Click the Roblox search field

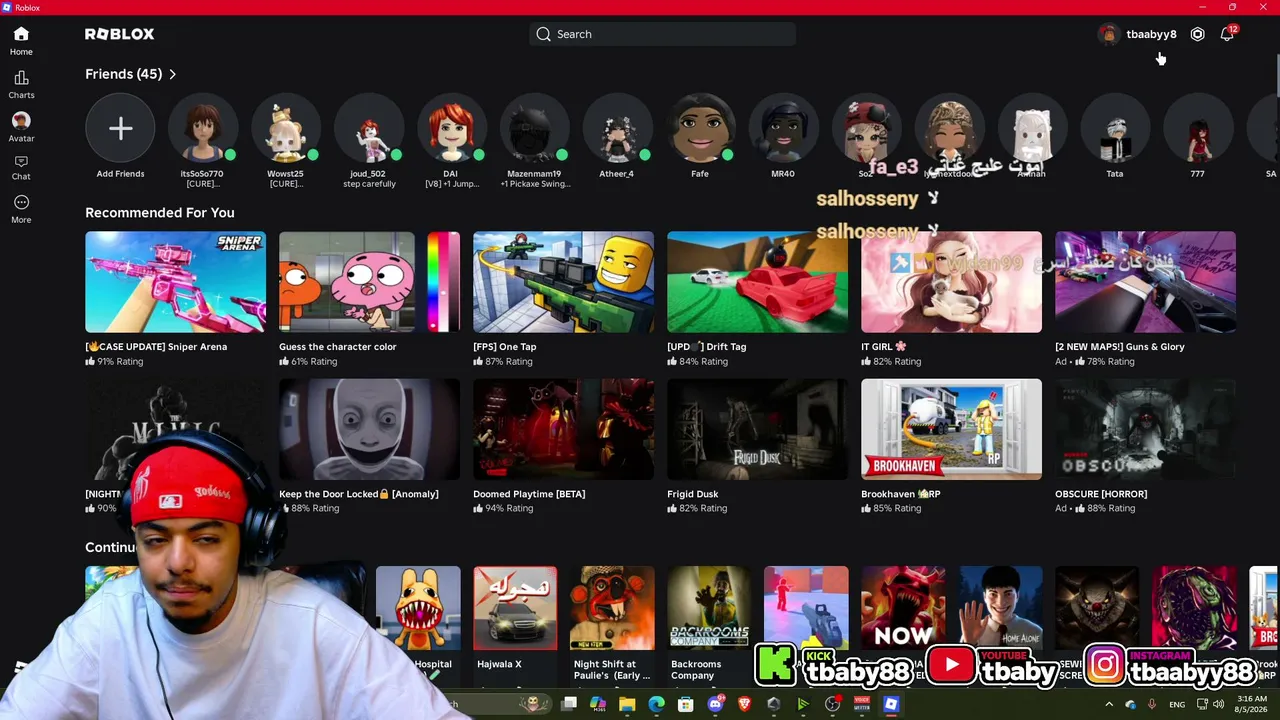[662, 34]
